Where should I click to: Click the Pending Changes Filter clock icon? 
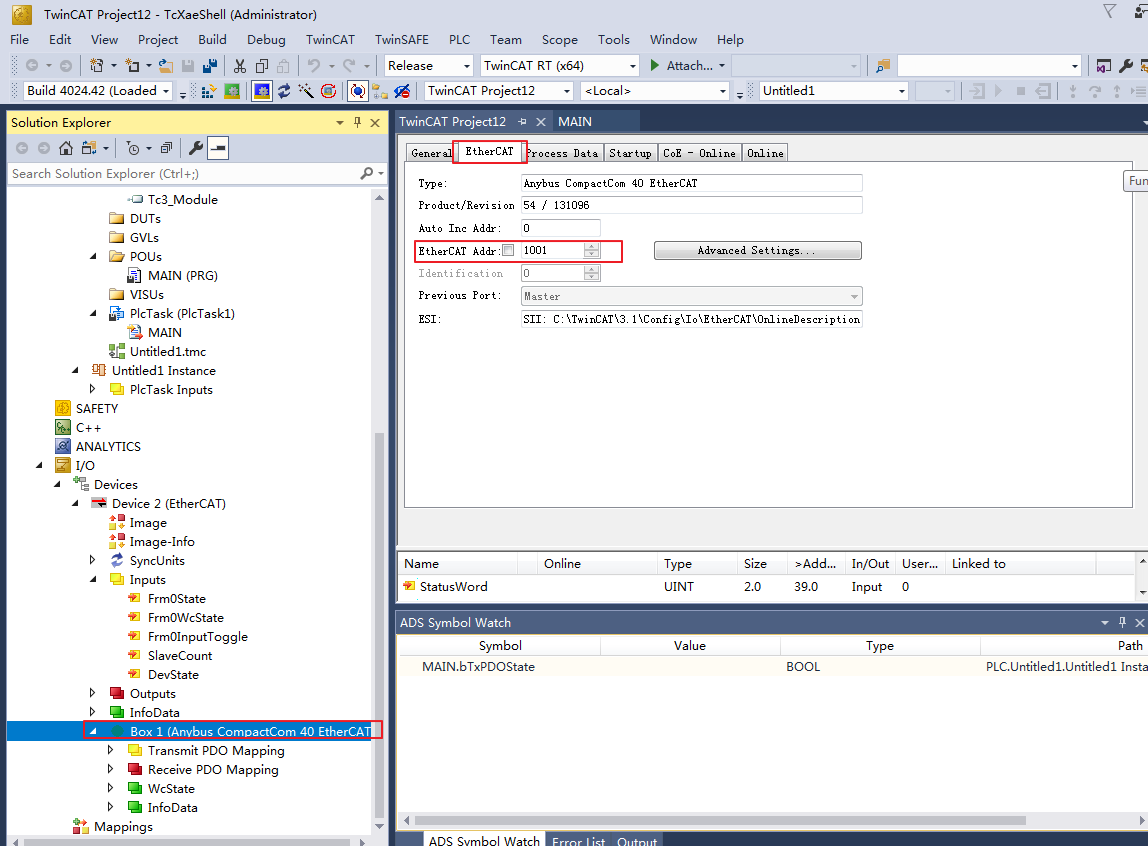(x=133, y=148)
